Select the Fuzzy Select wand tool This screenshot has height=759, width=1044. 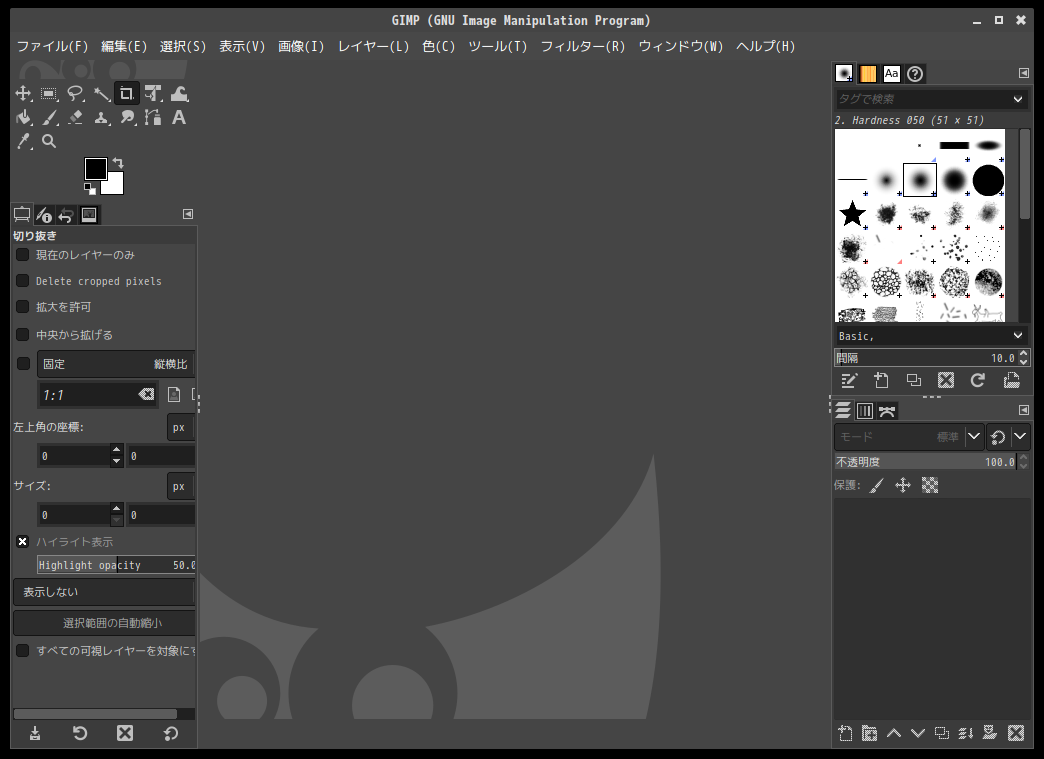tap(101, 94)
